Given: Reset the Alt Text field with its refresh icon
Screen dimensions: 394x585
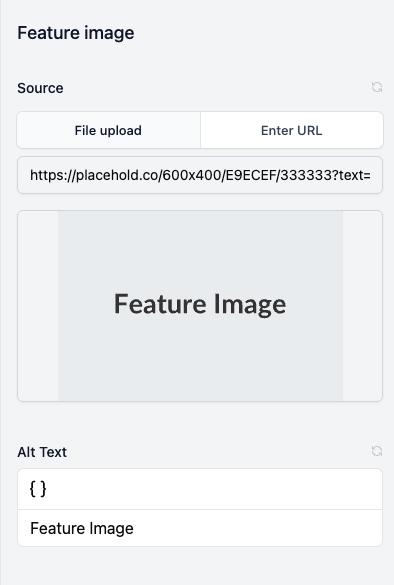Looking at the screenshot, I should tap(377, 451).
